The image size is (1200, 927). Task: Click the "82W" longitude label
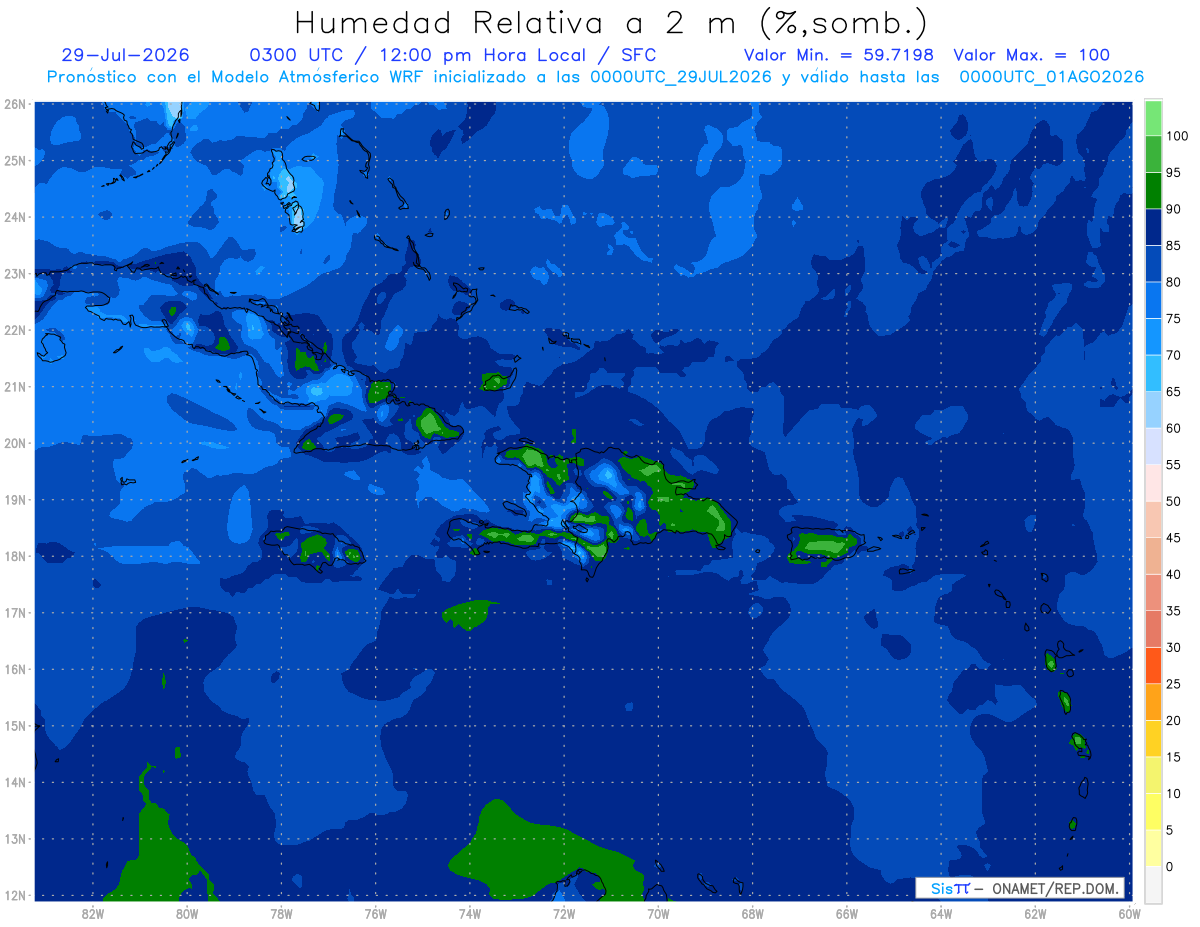click(93, 913)
